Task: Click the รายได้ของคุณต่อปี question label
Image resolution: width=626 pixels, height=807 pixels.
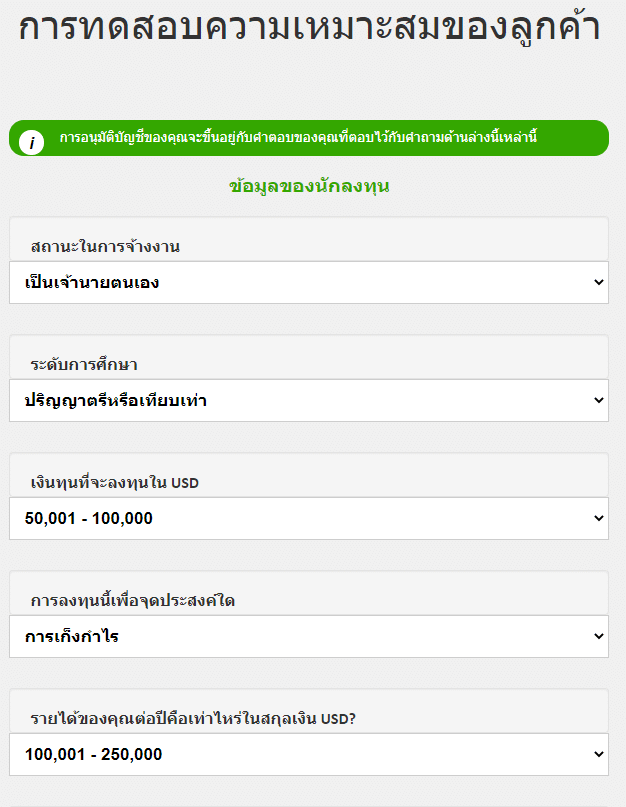Action: point(194,718)
